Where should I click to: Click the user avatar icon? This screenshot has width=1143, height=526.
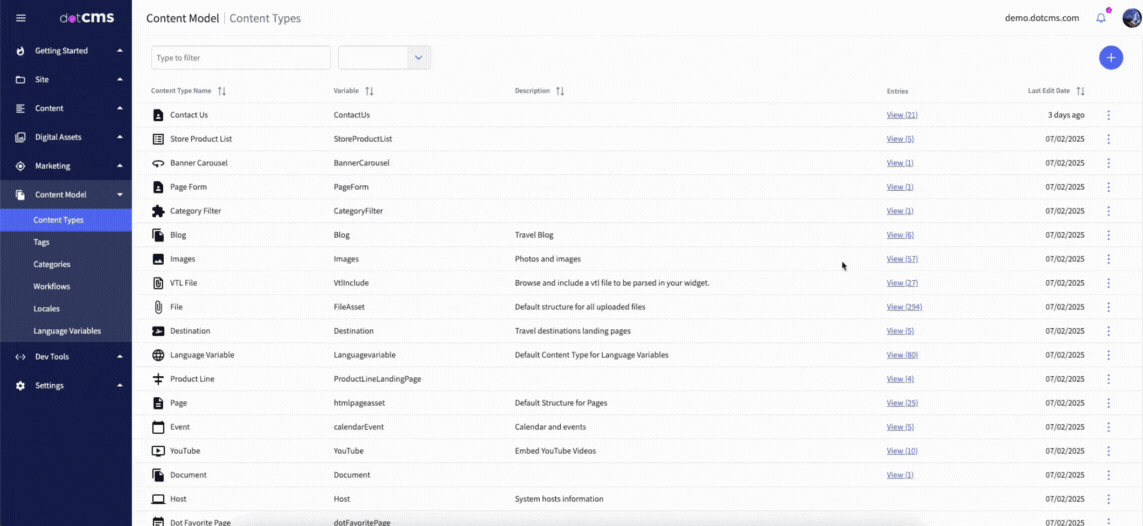point(1131,18)
